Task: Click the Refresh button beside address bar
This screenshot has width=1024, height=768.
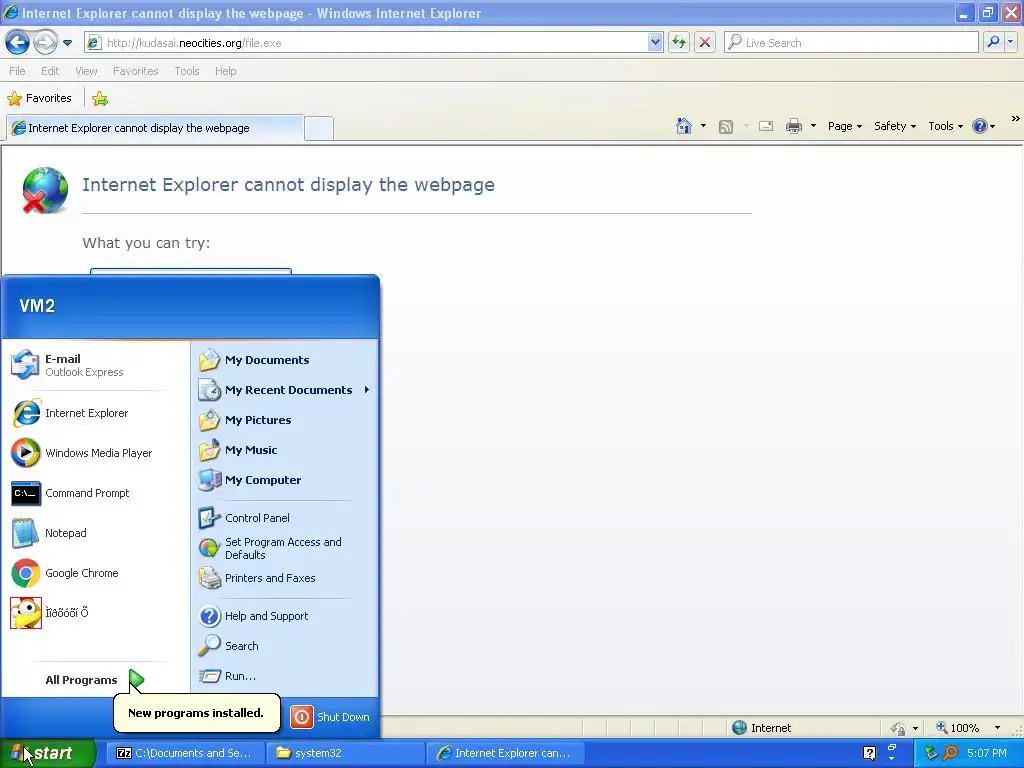Action: [x=679, y=43]
